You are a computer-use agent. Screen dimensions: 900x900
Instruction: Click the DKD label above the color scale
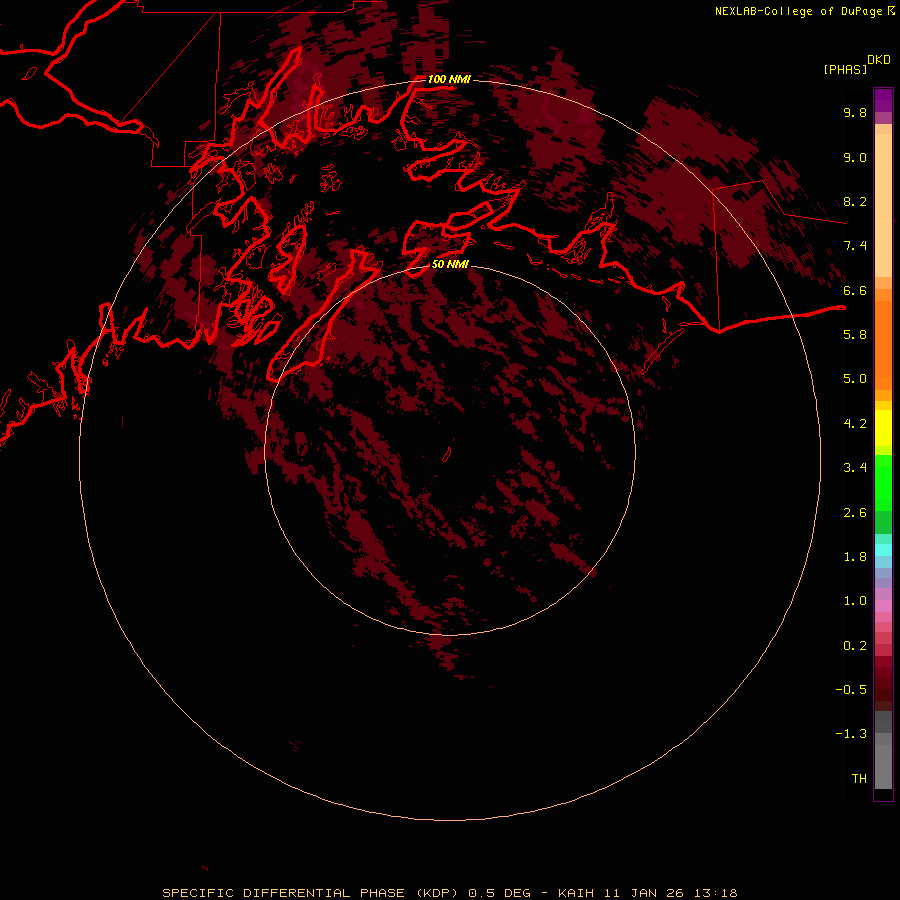click(879, 60)
